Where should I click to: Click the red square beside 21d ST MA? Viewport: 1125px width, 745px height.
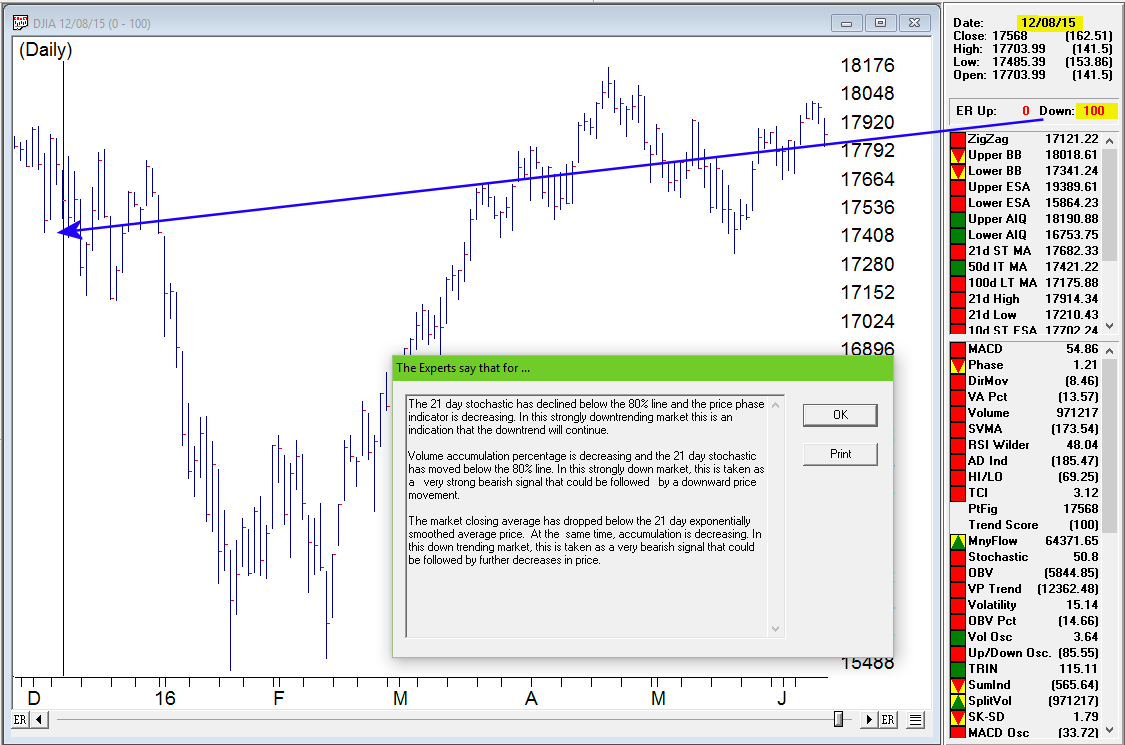(x=957, y=250)
